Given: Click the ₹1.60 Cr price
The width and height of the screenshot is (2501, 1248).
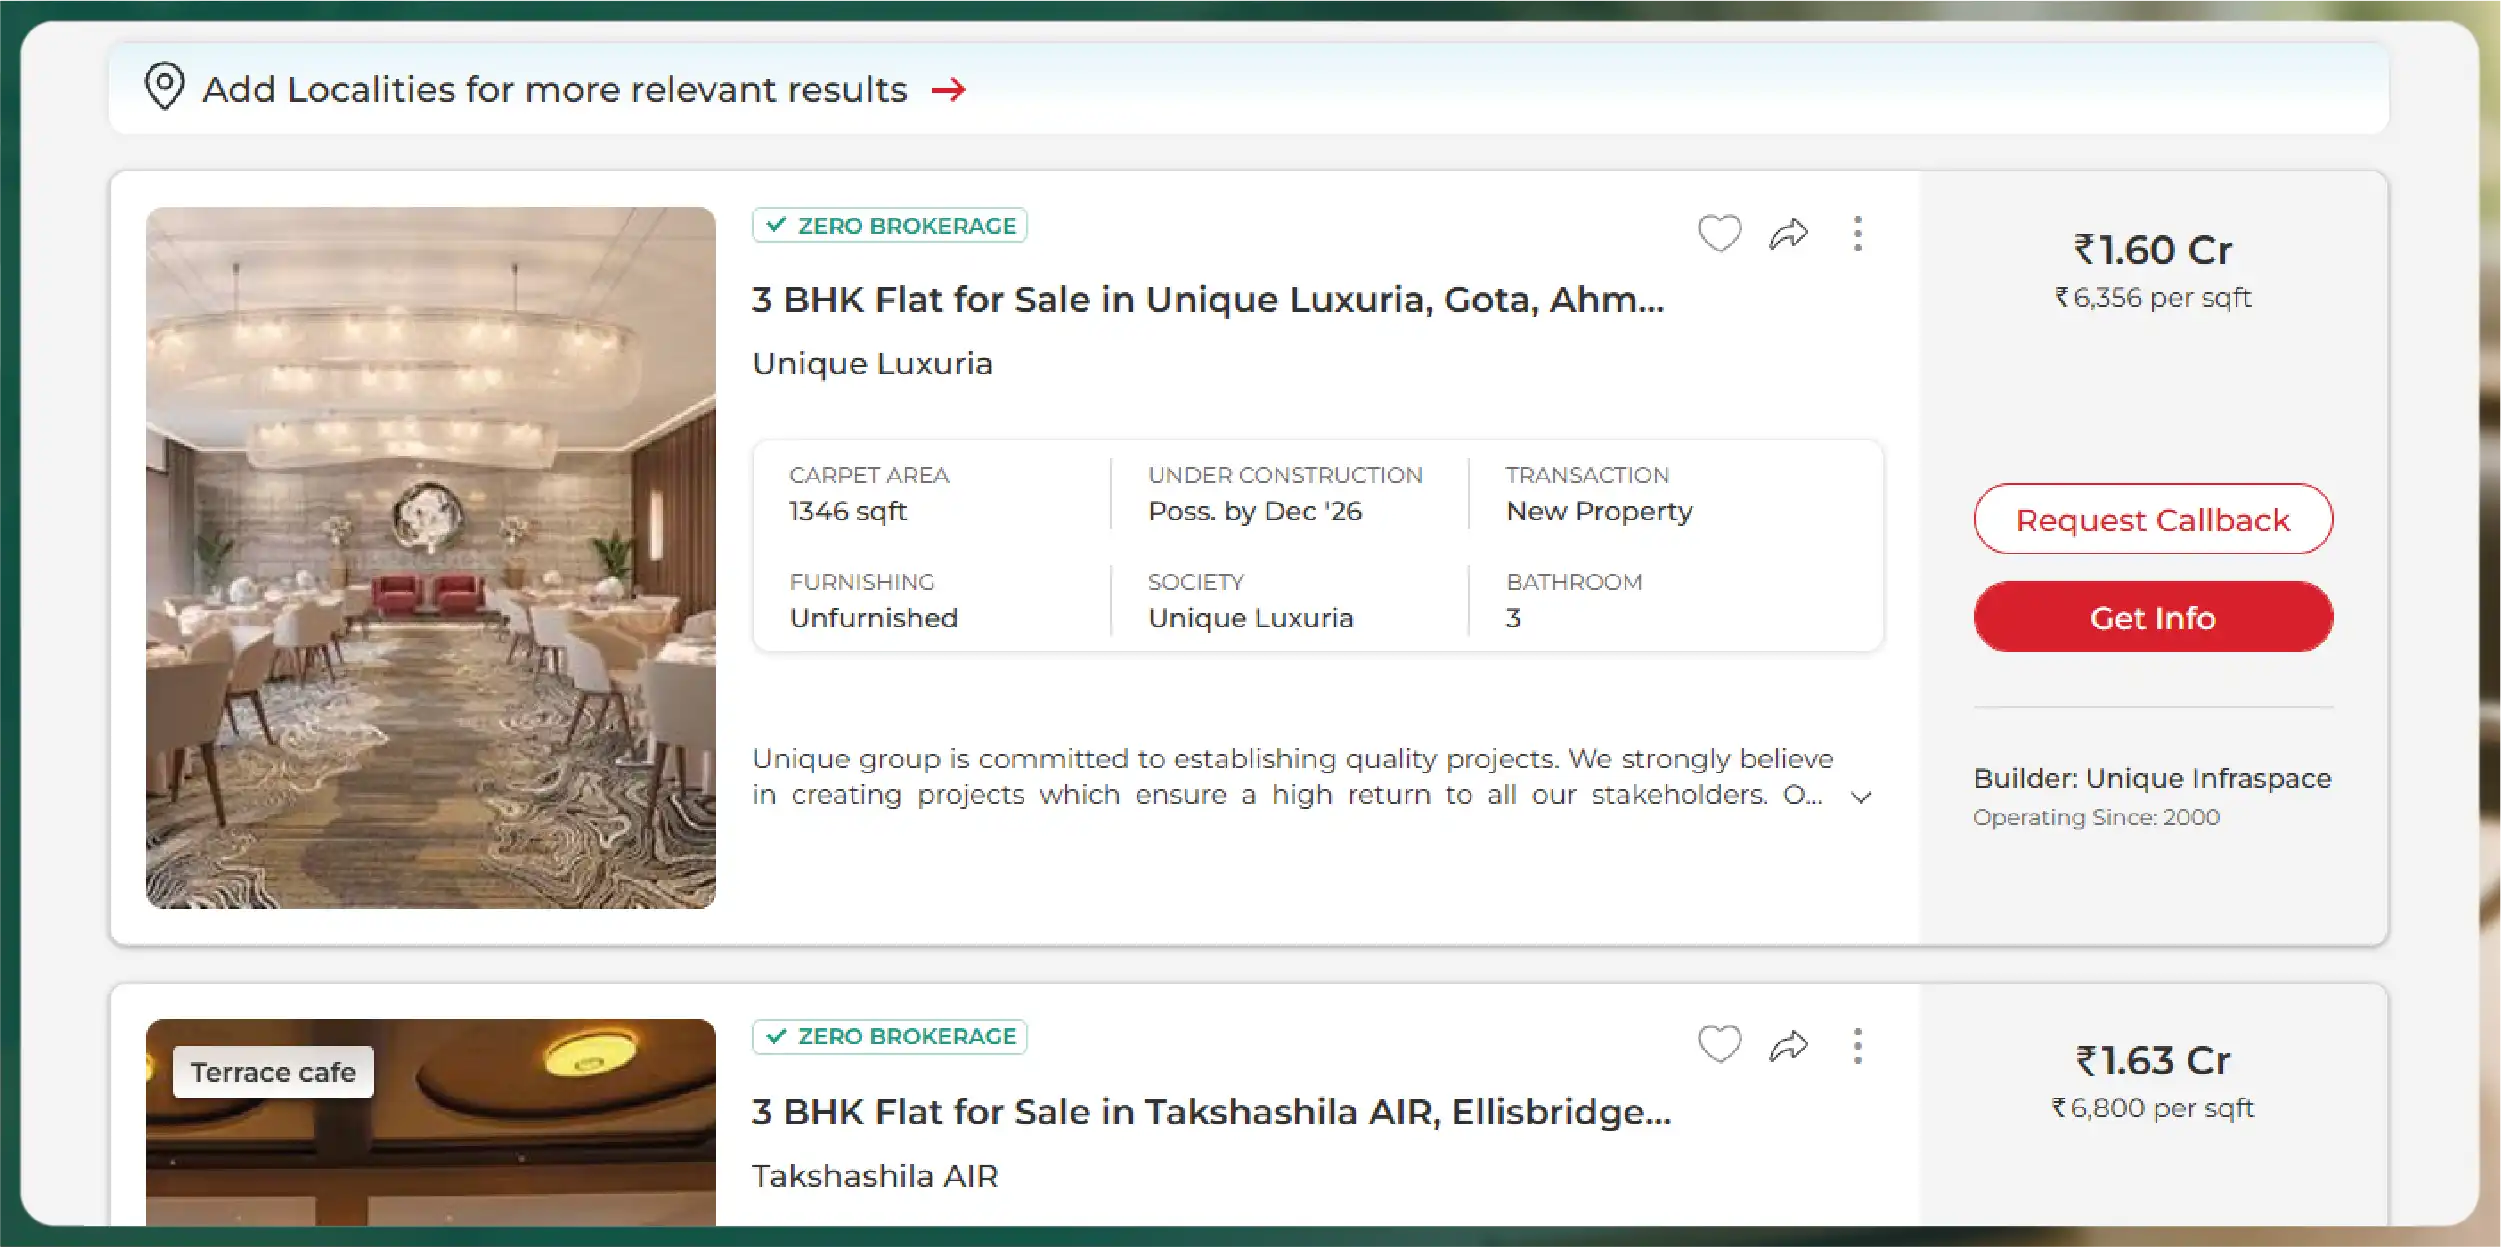Looking at the screenshot, I should (2152, 249).
